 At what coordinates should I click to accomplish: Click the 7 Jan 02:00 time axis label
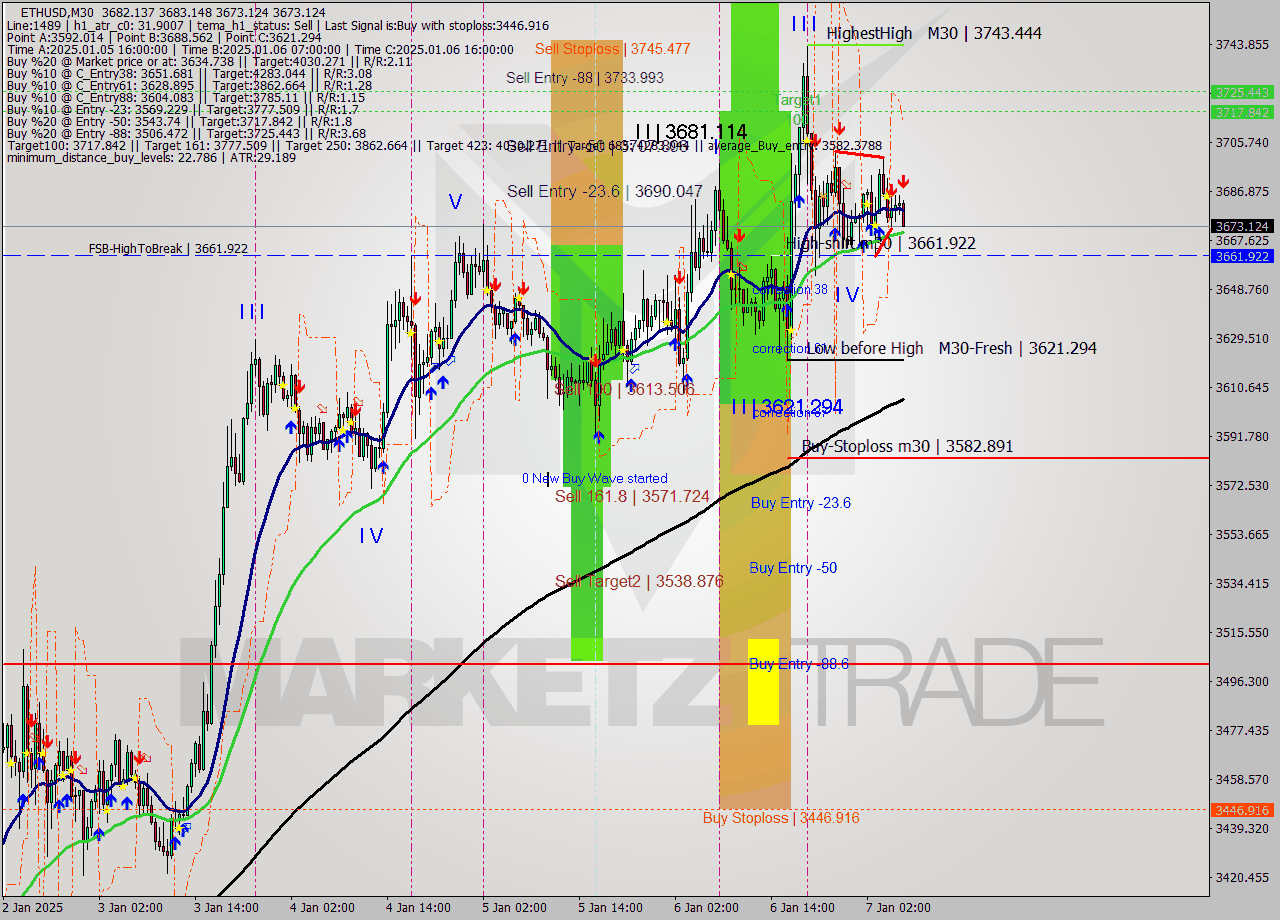pyautogui.click(x=898, y=908)
